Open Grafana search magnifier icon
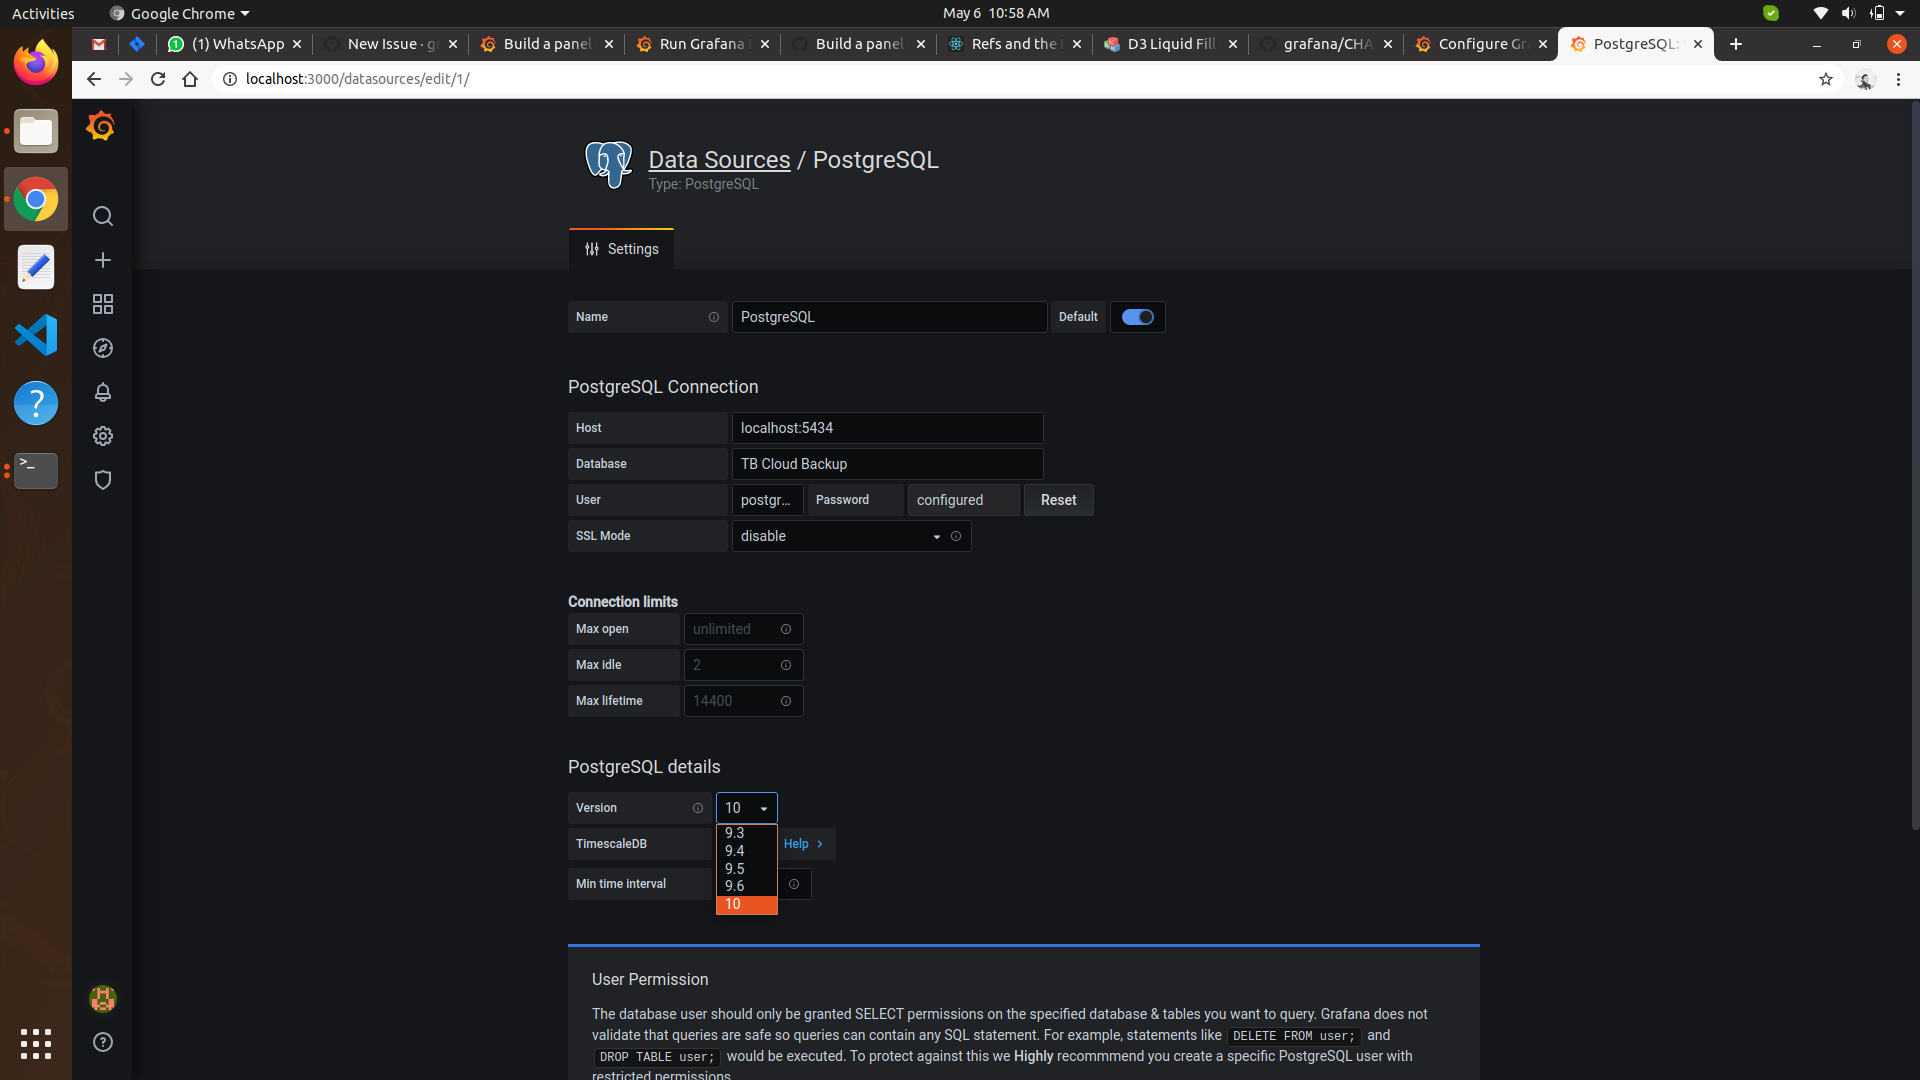The image size is (1920, 1080). click(x=102, y=216)
